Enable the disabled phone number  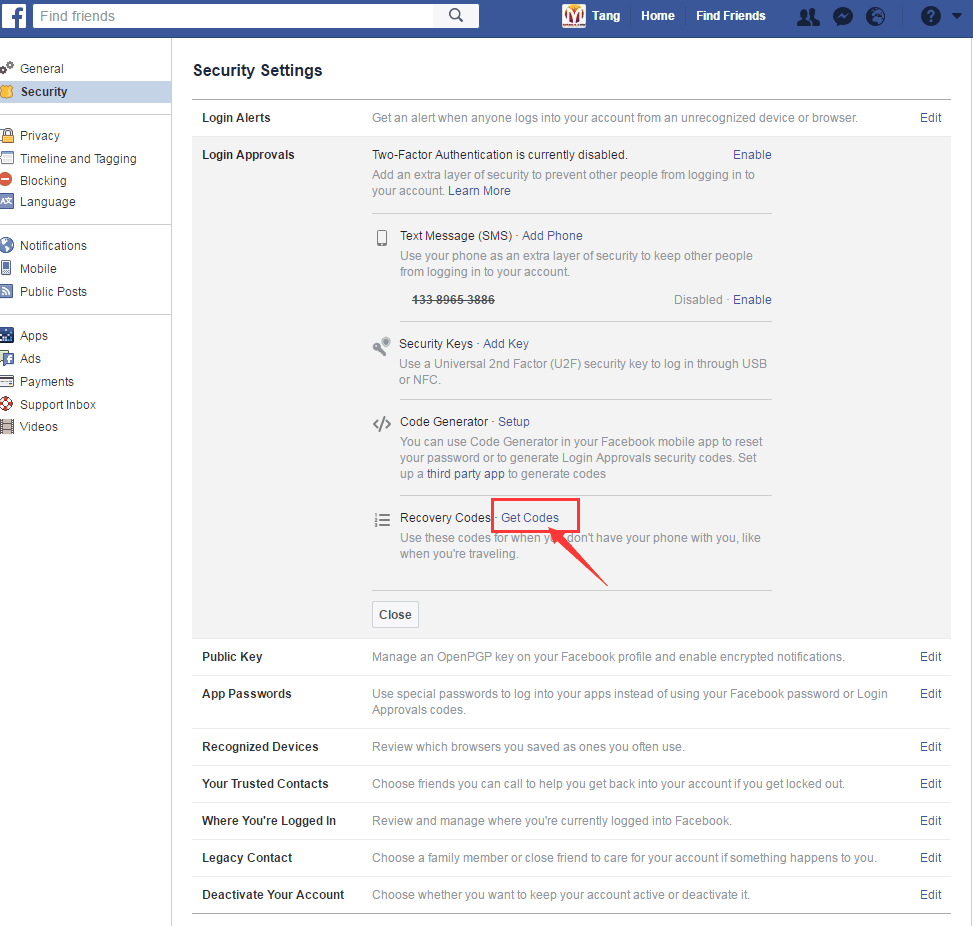click(x=752, y=300)
